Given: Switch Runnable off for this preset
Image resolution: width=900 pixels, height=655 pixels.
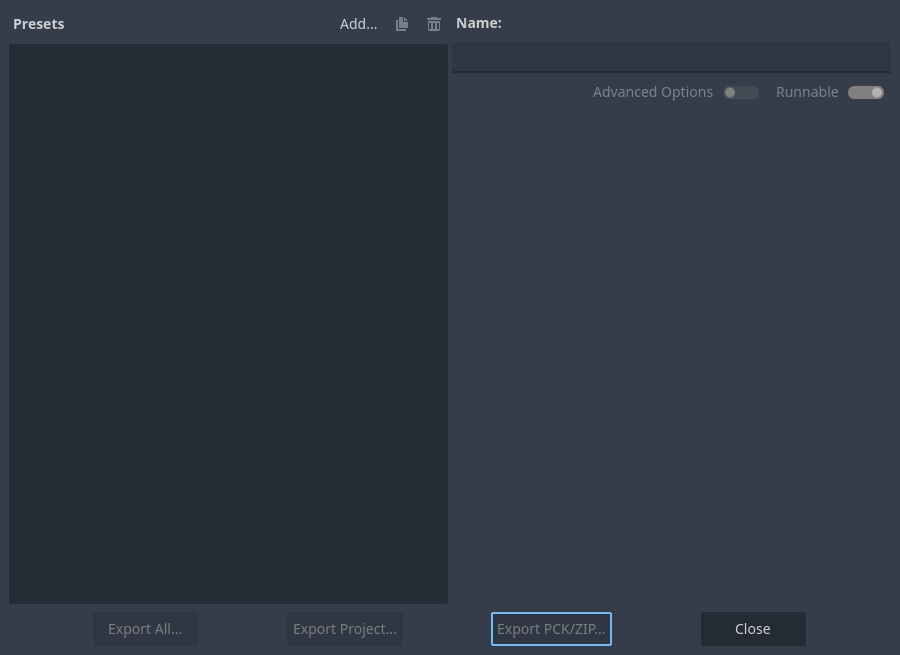Looking at the screenshot, I should (x=865, y=92).
